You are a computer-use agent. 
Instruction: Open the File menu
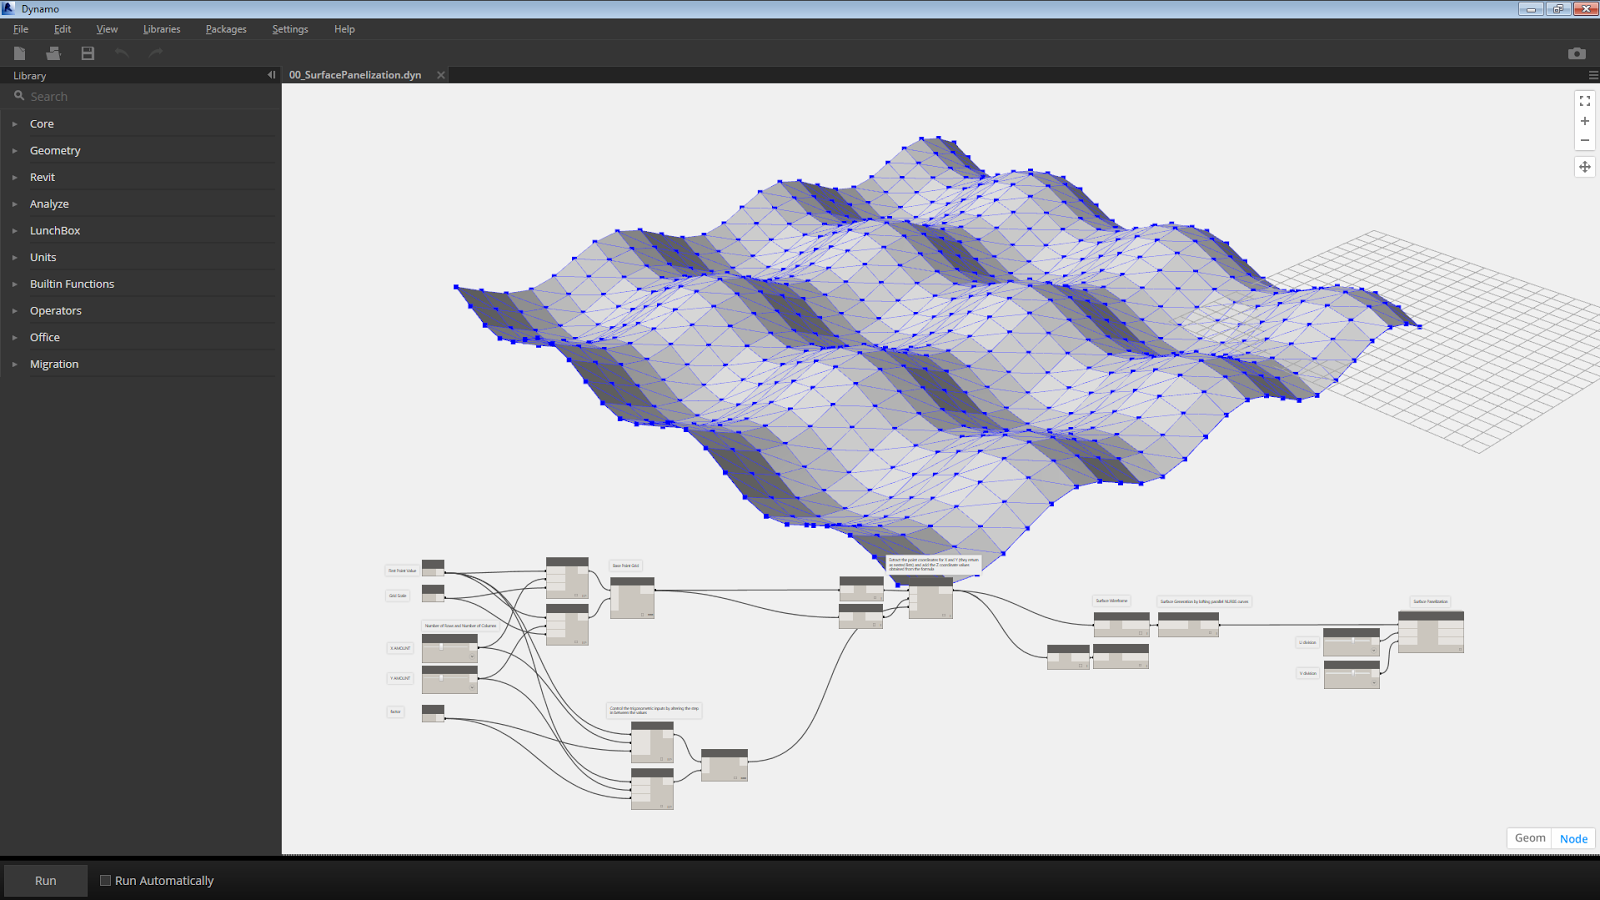(21, 29)
